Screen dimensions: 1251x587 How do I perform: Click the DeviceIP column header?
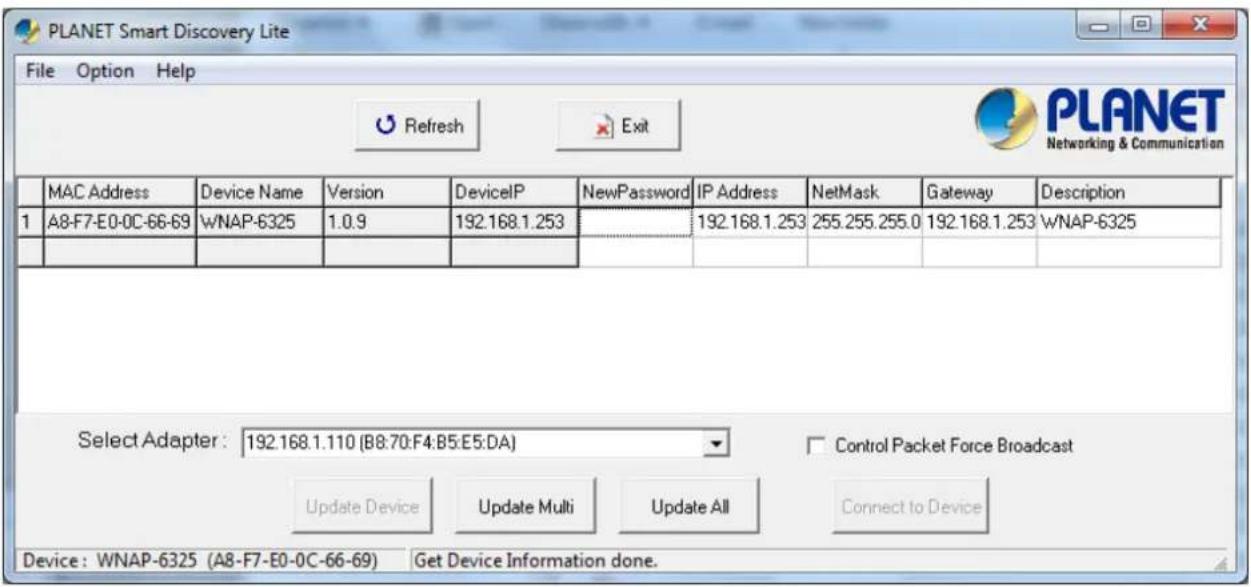pyautogui.click(x=514, y=192)
